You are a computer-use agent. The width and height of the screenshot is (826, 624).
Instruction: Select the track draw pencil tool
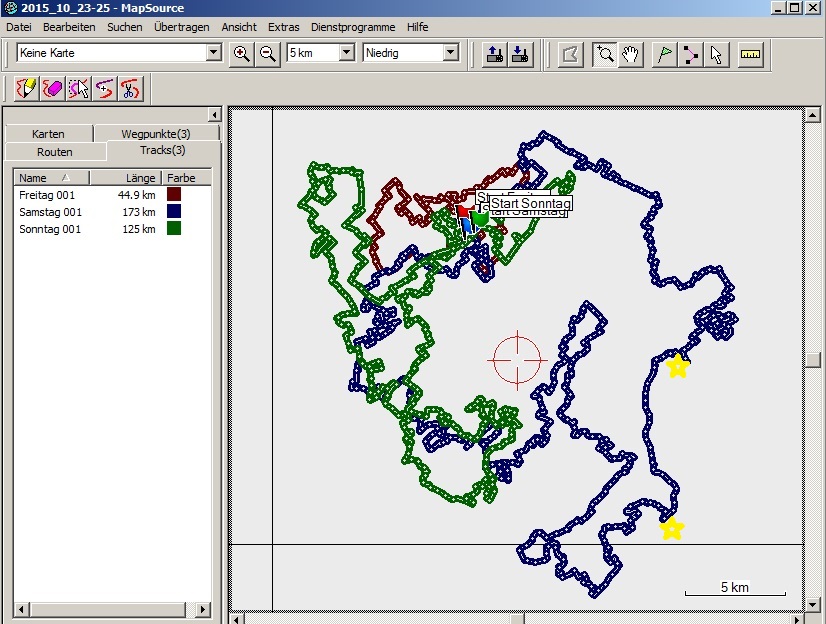point(26,88)
